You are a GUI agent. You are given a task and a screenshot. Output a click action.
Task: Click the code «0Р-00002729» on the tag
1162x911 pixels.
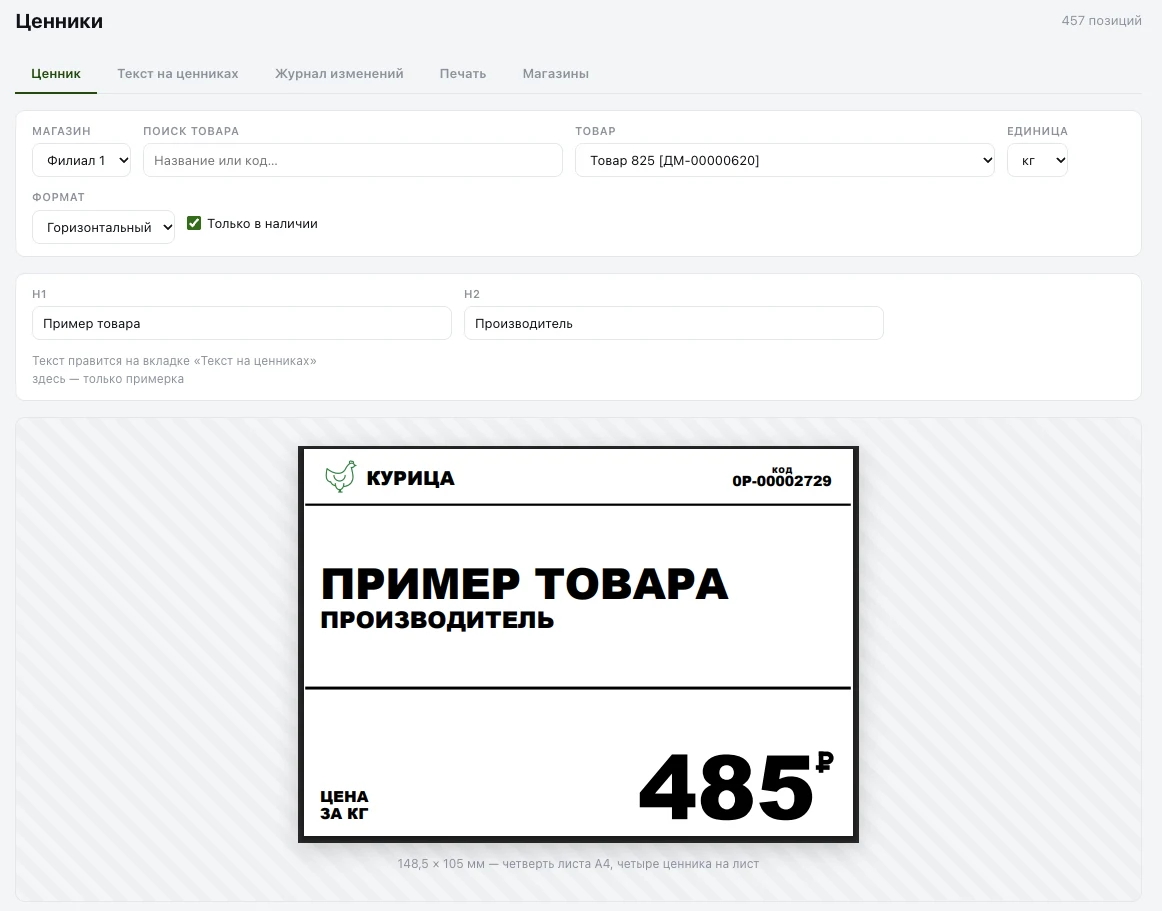click(782, 481)
